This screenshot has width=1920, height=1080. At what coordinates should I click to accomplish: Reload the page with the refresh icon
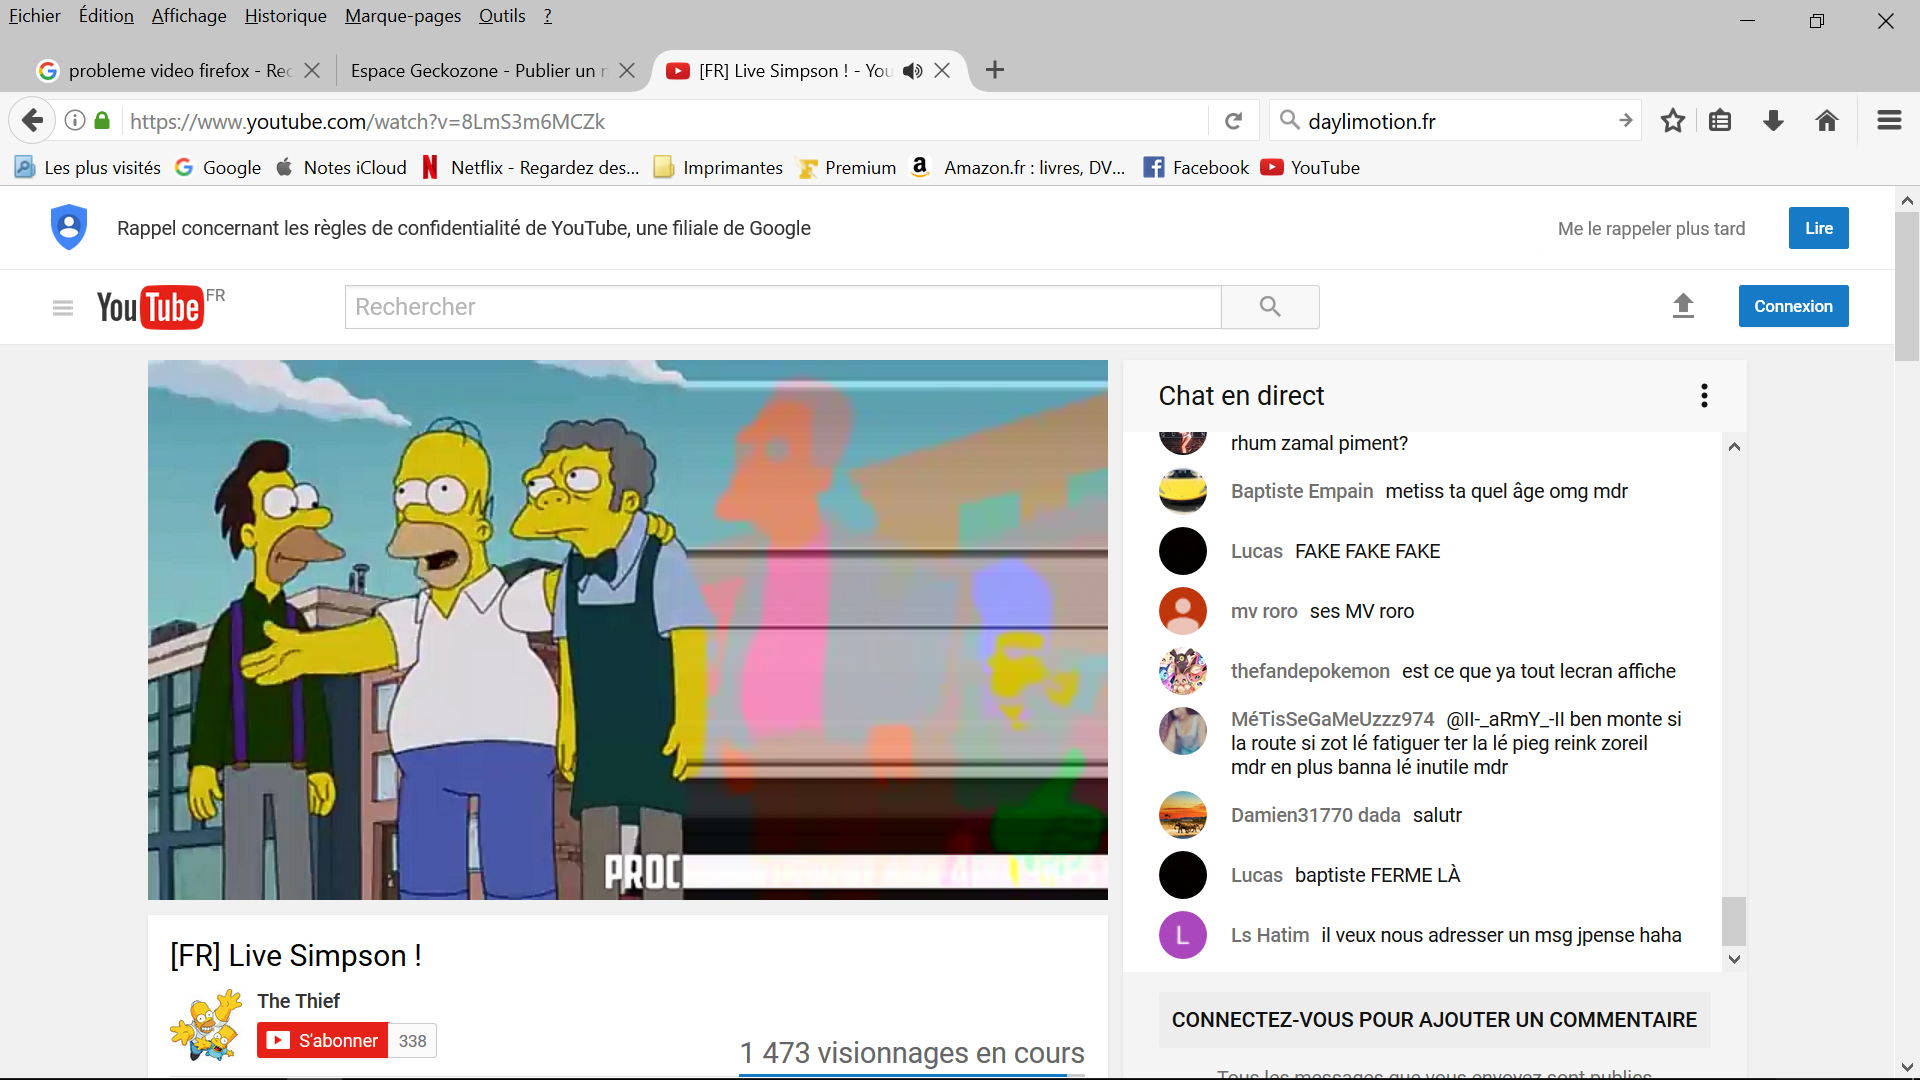pyautogui.click(x=1234, y=121)
